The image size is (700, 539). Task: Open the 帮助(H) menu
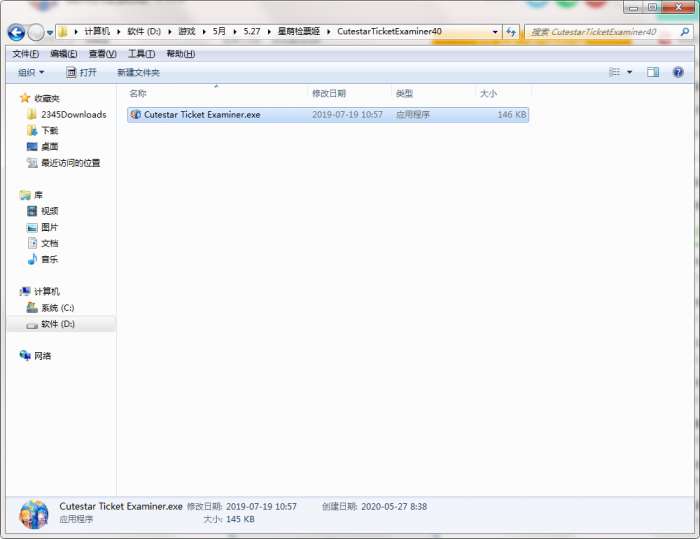[180, 54]
